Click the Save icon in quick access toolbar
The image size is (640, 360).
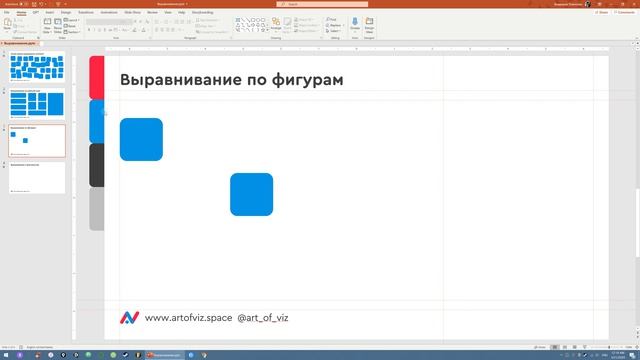tap(34, 4)
